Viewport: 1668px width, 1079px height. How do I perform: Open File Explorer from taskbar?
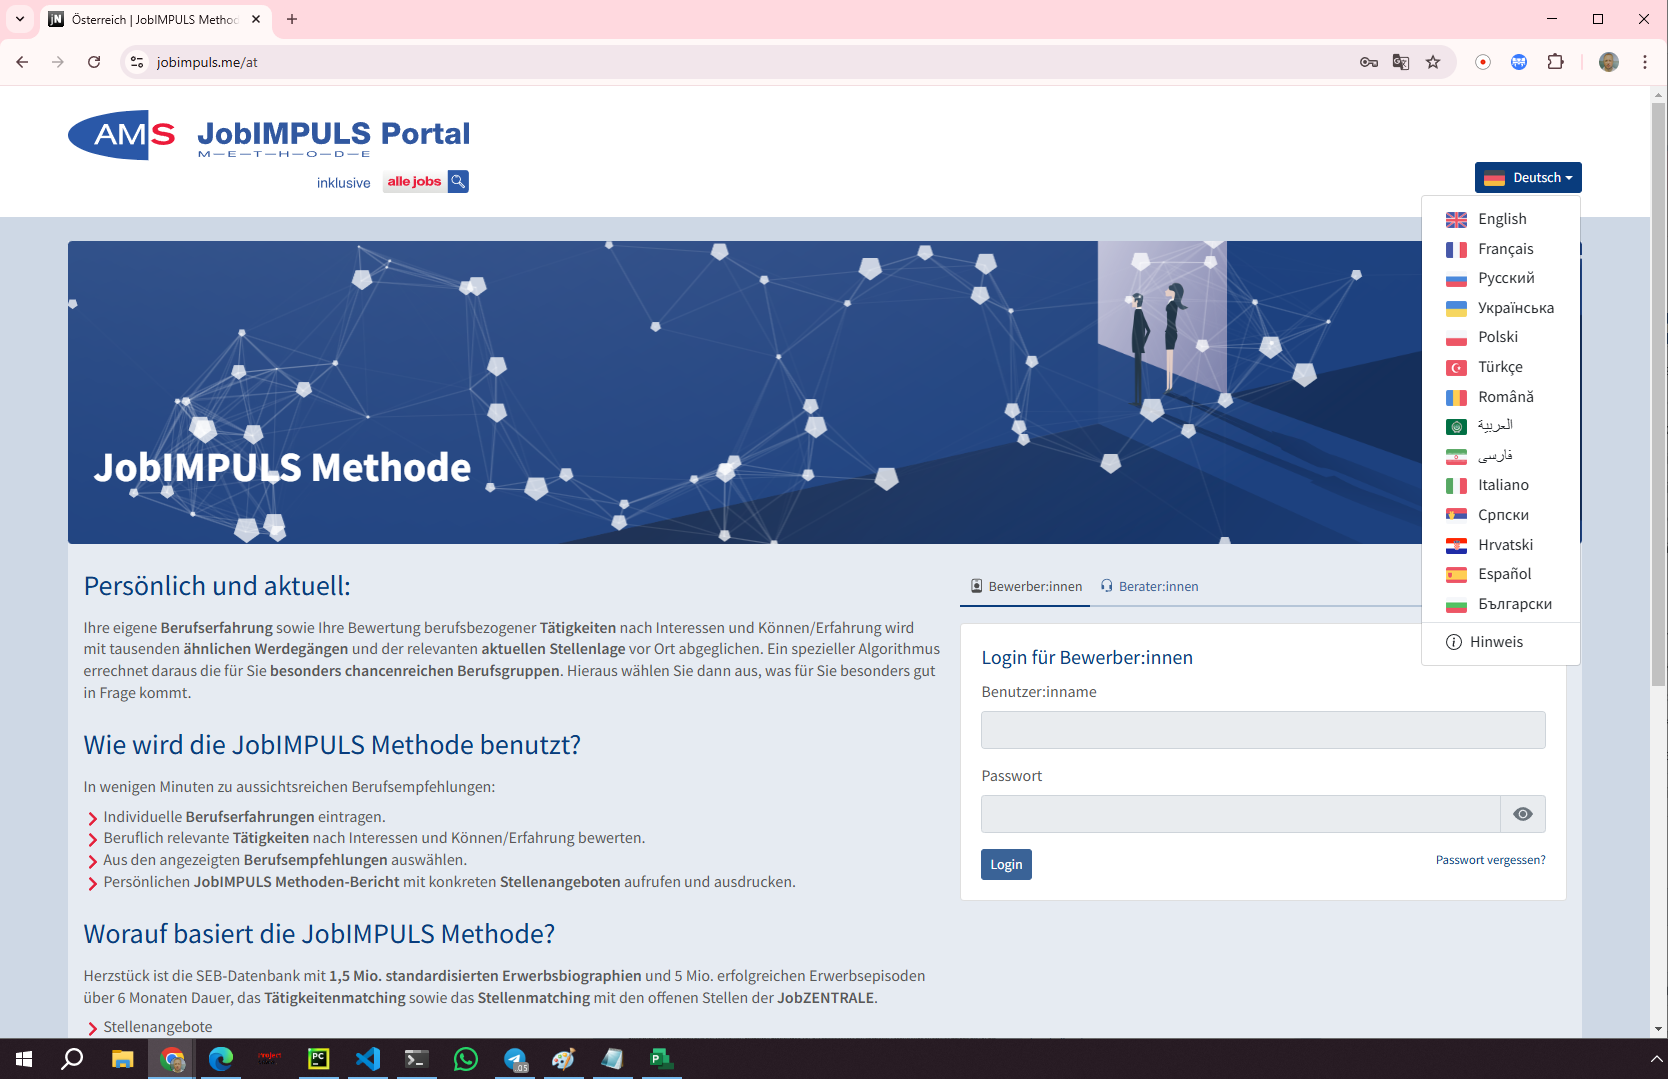click(x=122, y=1059)
